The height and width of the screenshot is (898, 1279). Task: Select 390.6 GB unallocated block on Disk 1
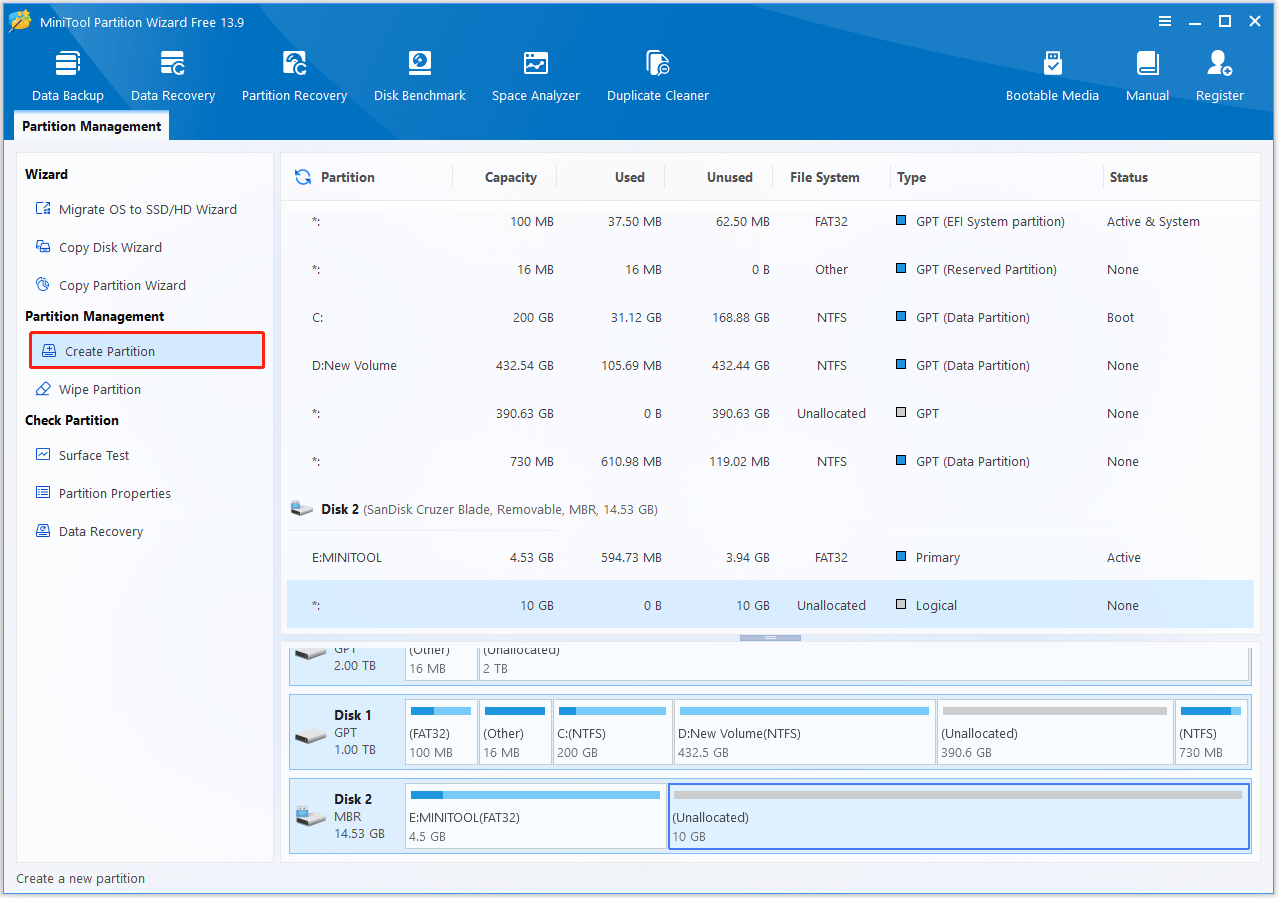click(1054, 732)
